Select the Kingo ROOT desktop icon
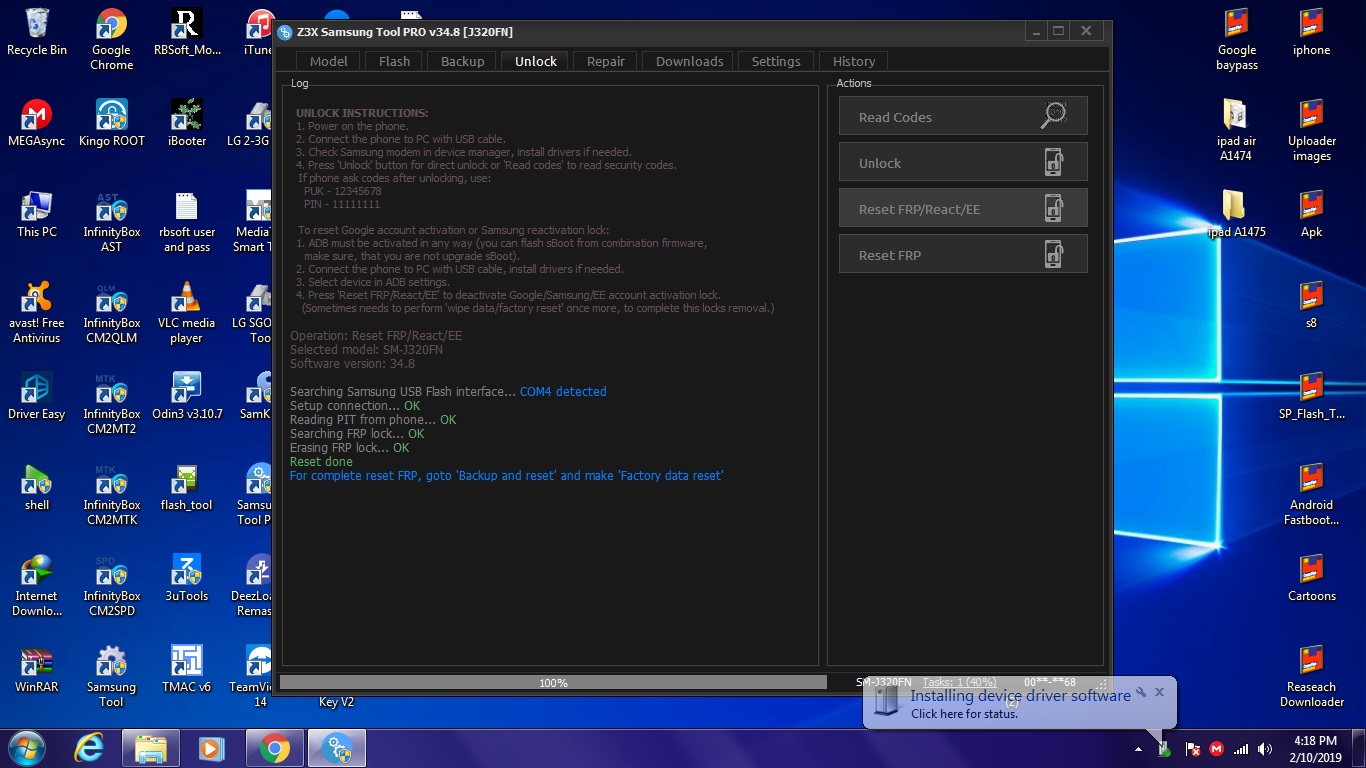This screenshot has height=768, width=1366. coord(111,123)
